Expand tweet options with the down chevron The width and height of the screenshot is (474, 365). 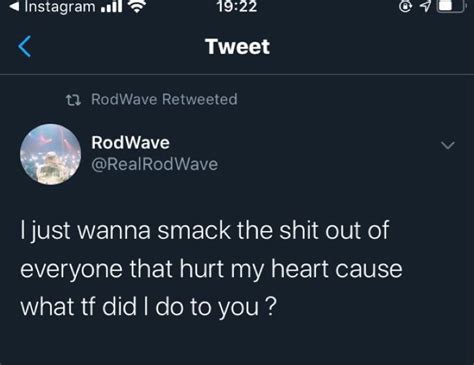[x=448, y=145]
